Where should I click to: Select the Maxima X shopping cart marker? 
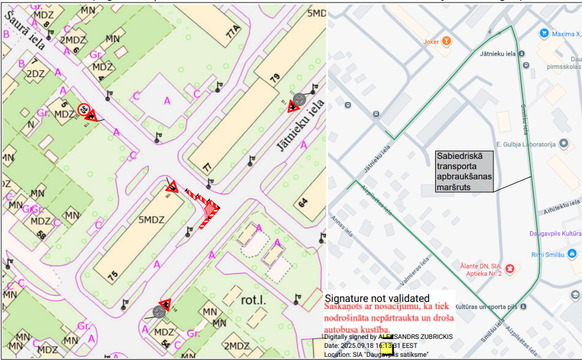pyautogui.click(x=544, y=33)
